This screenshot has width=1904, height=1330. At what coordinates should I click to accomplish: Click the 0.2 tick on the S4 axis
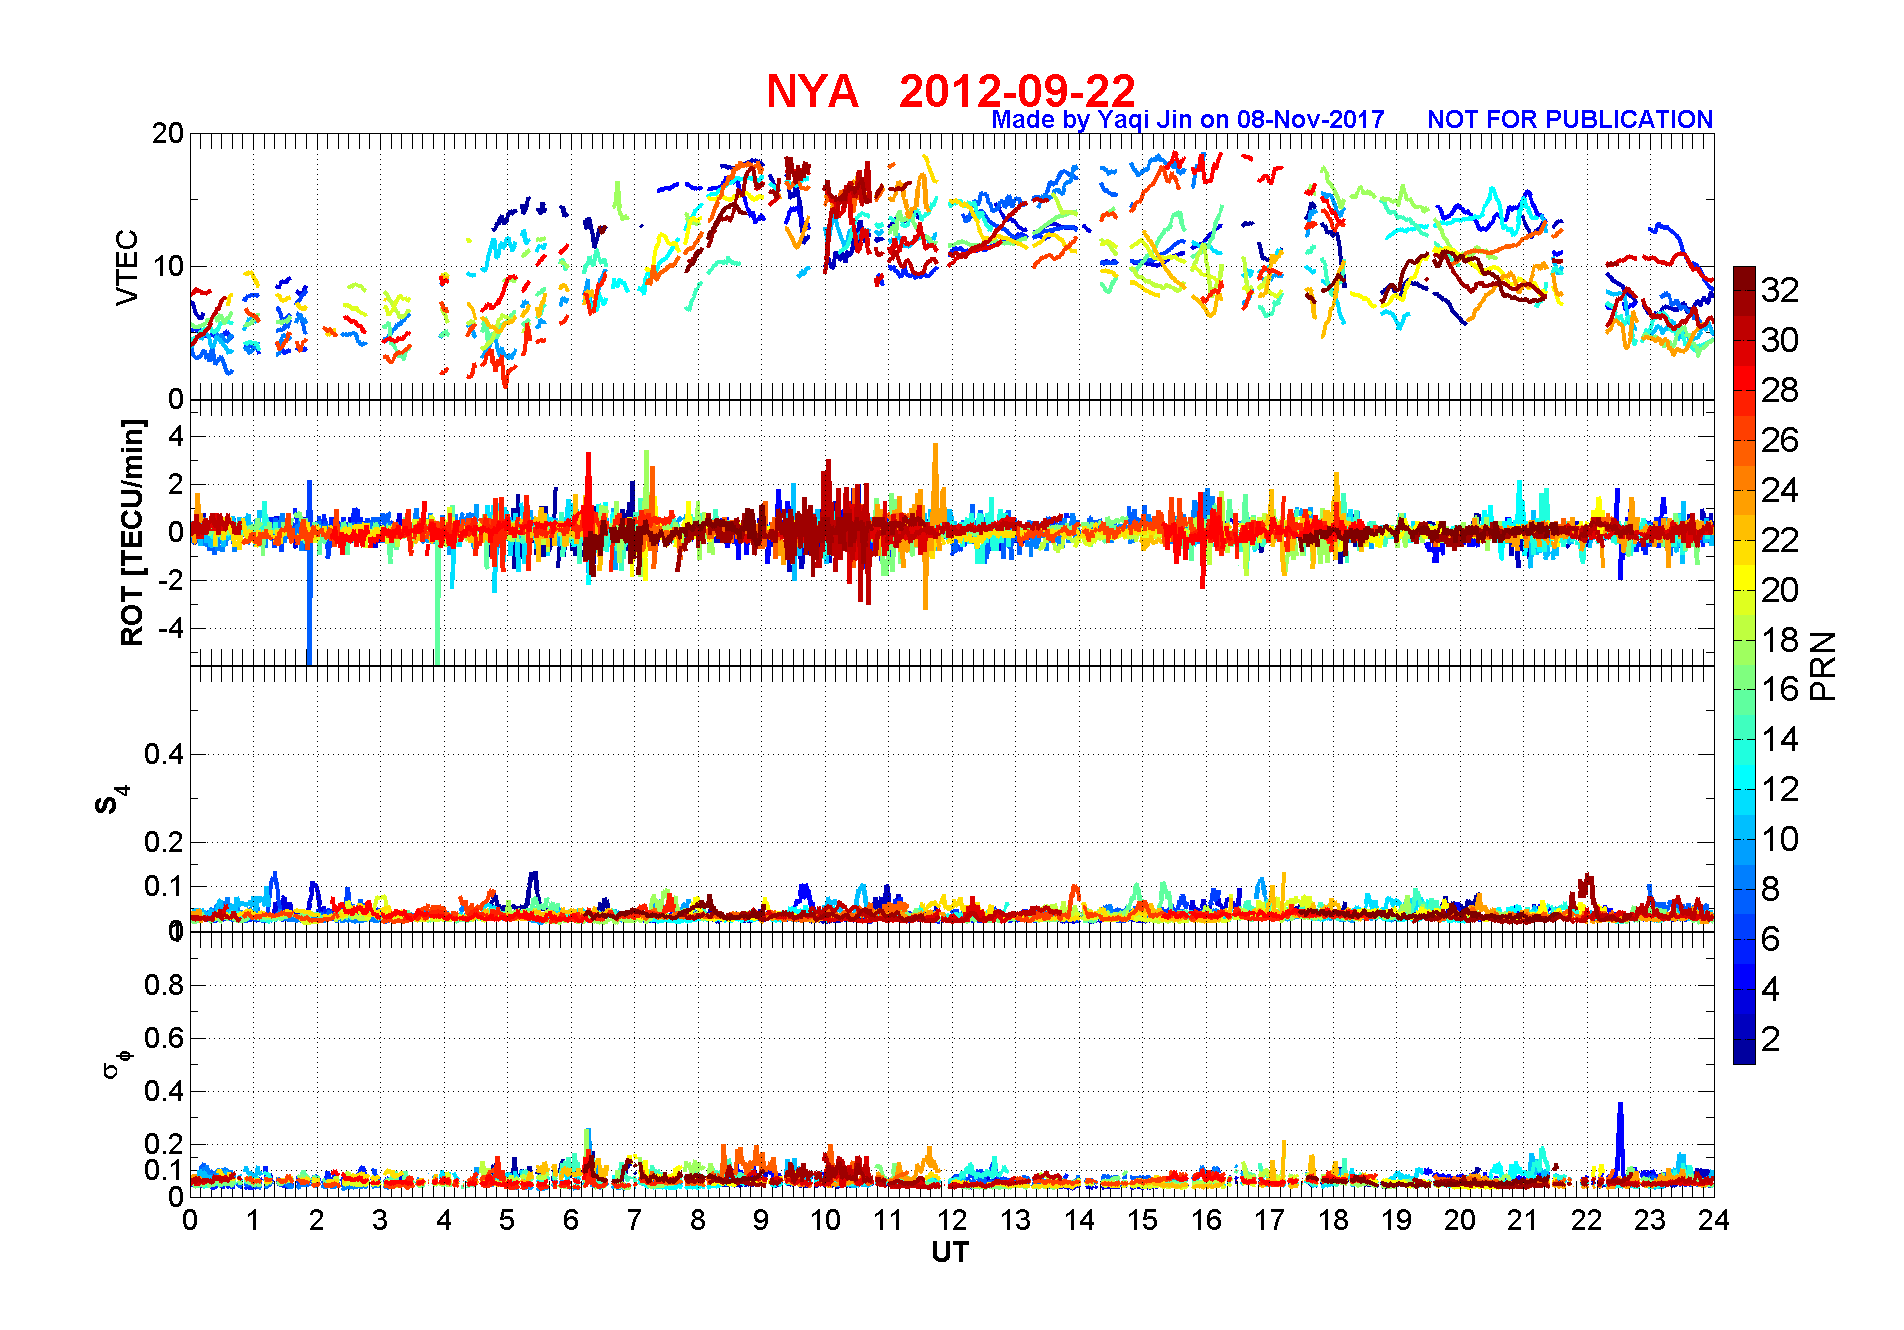(x=164, y=842)
